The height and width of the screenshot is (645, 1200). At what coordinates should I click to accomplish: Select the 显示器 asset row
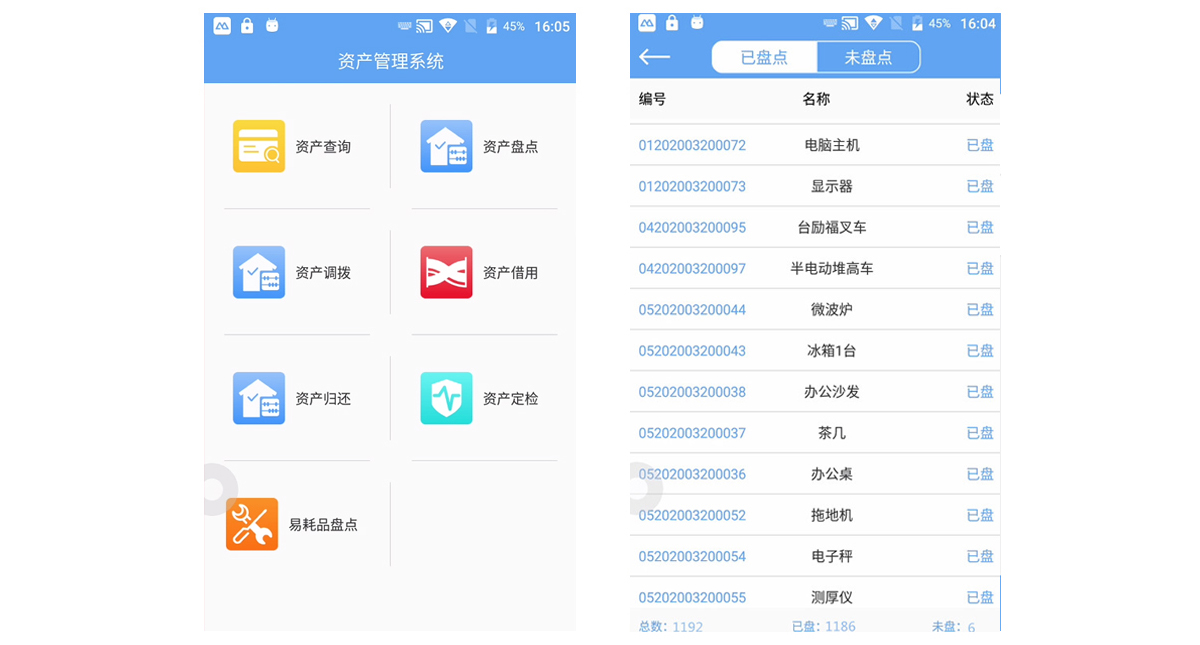pos(831,186)
